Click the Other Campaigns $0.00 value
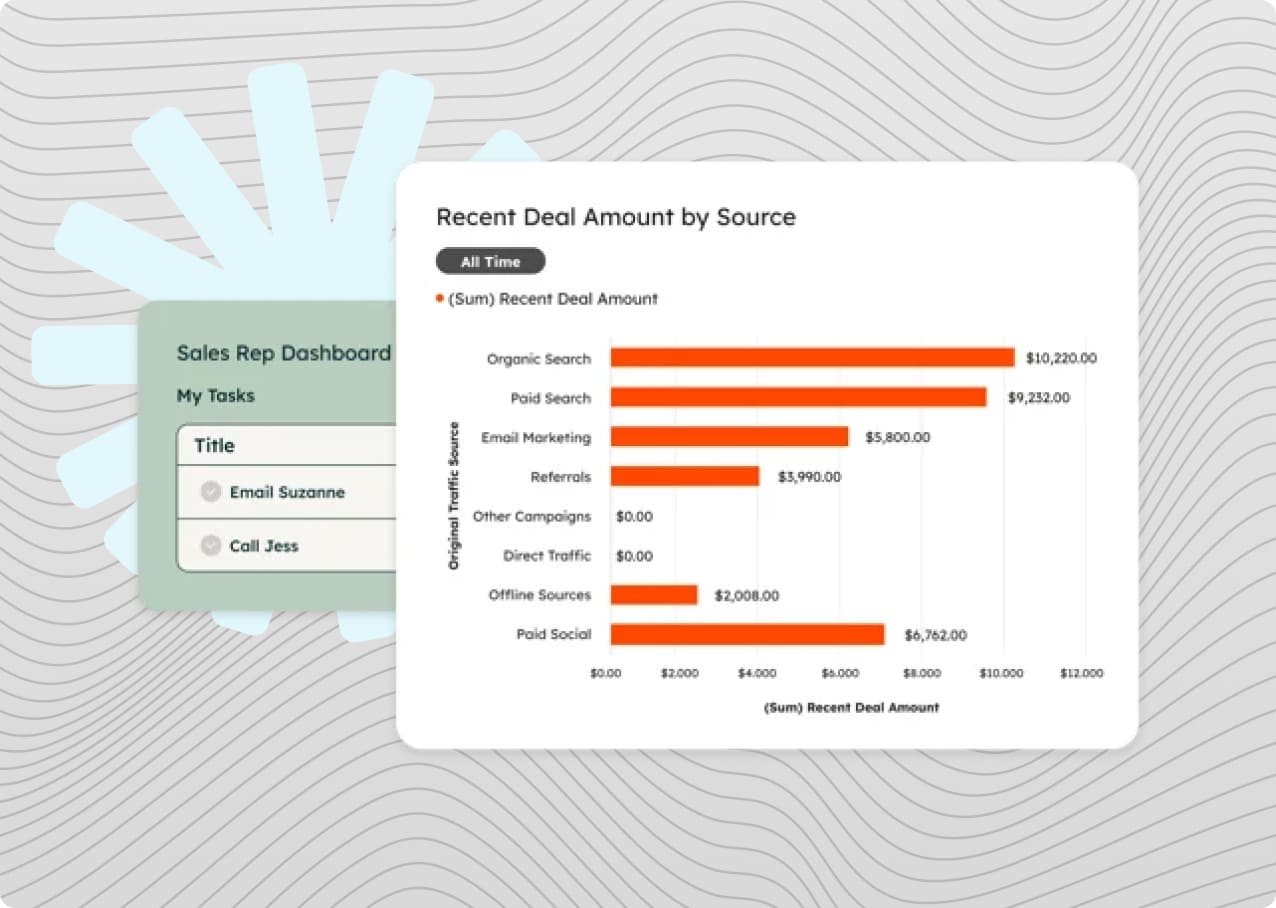The image size is (1276, 908). (634, 517)
